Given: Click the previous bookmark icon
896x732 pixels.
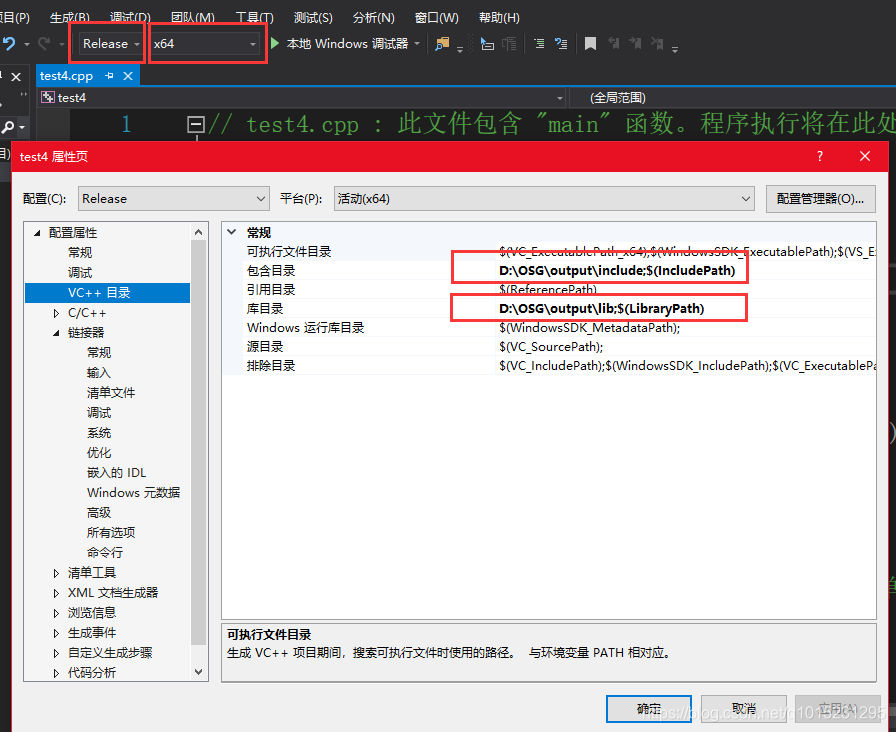Looking at the screenshot, I should 614,43.
